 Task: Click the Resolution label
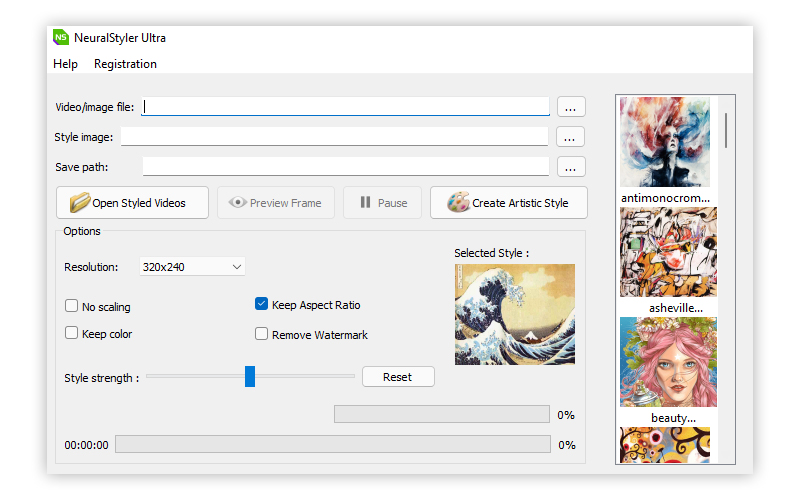pyautogui.click(x=91, y=267)
